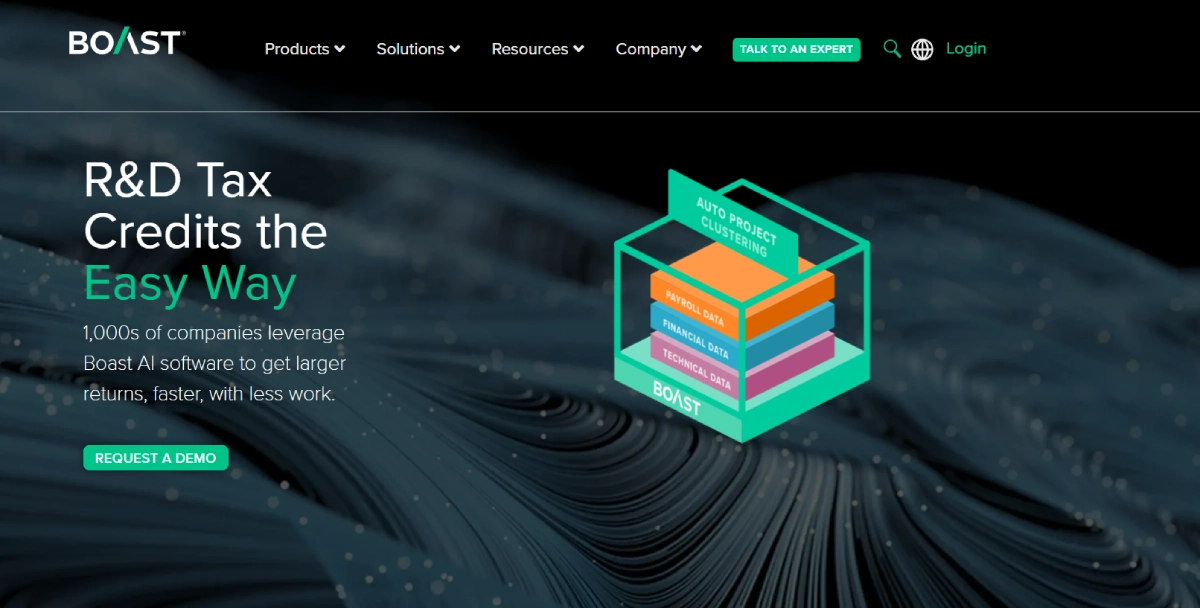The image size is (1200, 608).
Task: Expand the chevron beside Solutions
Action: (455, 49)
